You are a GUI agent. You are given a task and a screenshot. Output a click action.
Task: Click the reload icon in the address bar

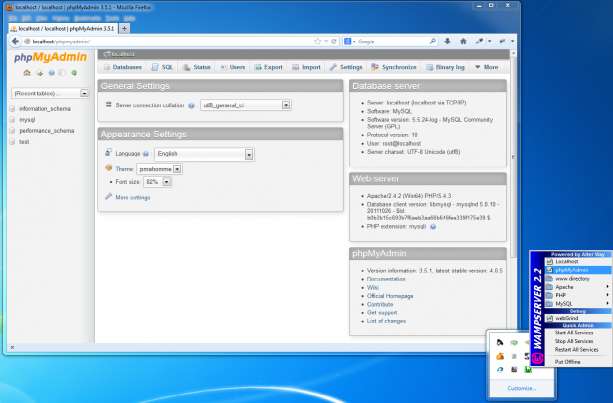[x=333, y=41]
